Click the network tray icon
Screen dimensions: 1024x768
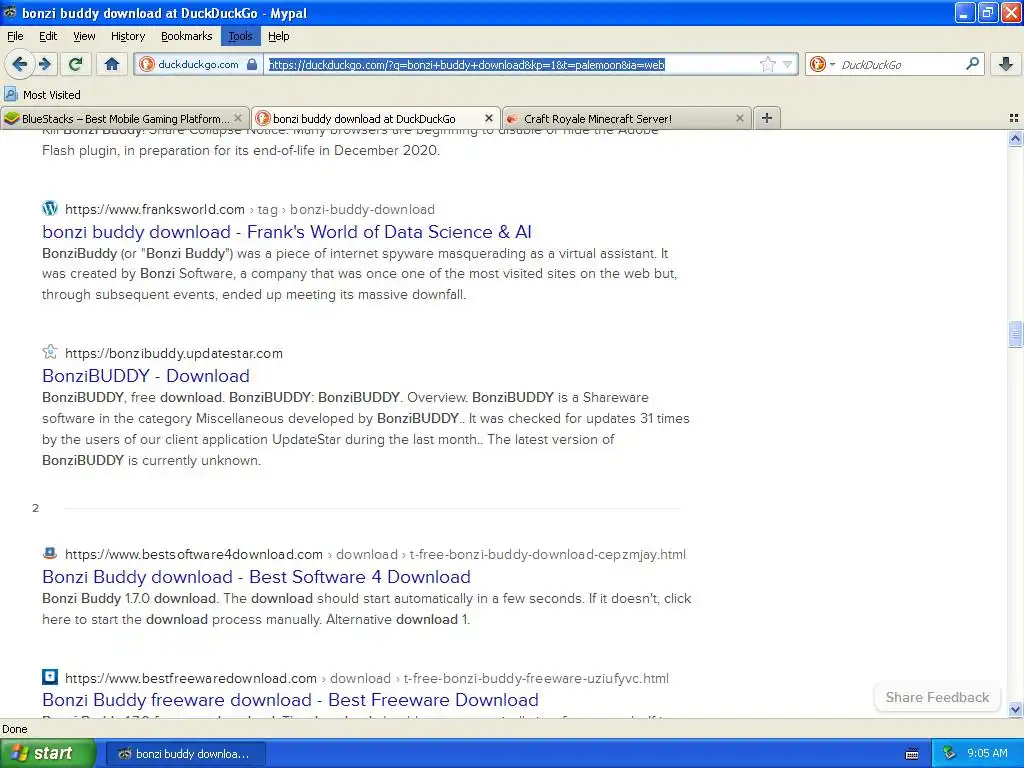(x=949, y=753)
